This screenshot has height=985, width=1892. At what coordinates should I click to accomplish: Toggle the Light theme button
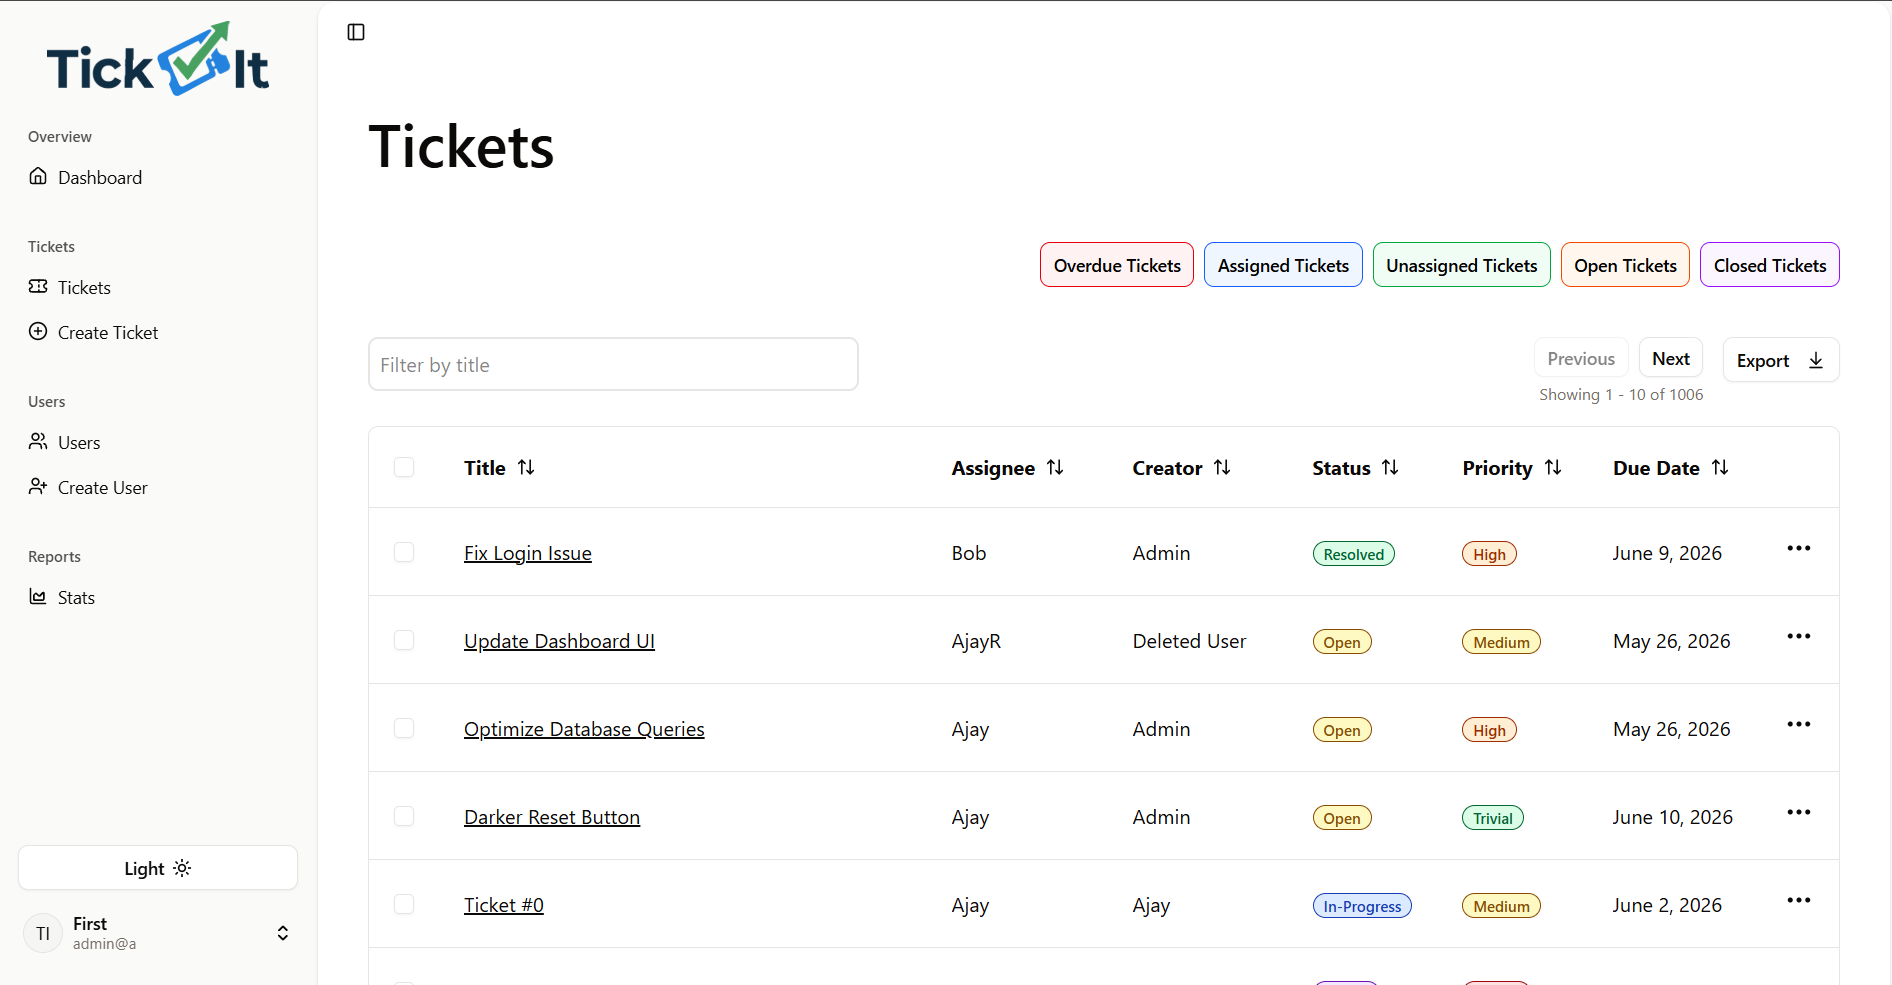pos(158,868)
